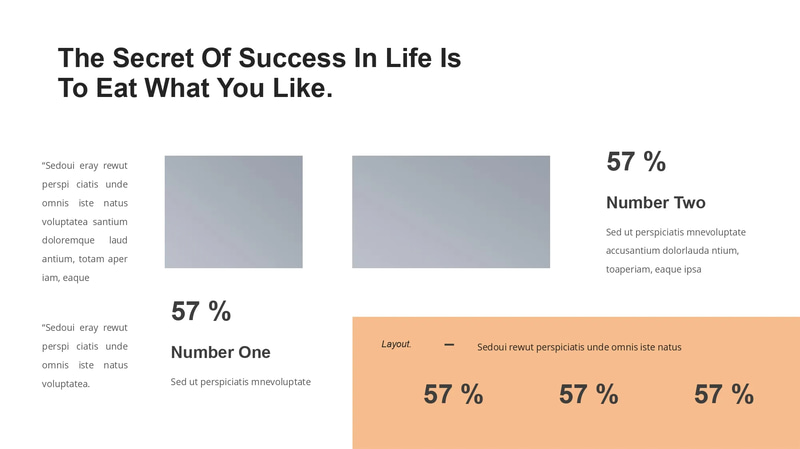Click the middle "57 %" in the orange panel
The width and height of the screenshot is (800, 449).
tap(588, 394)
